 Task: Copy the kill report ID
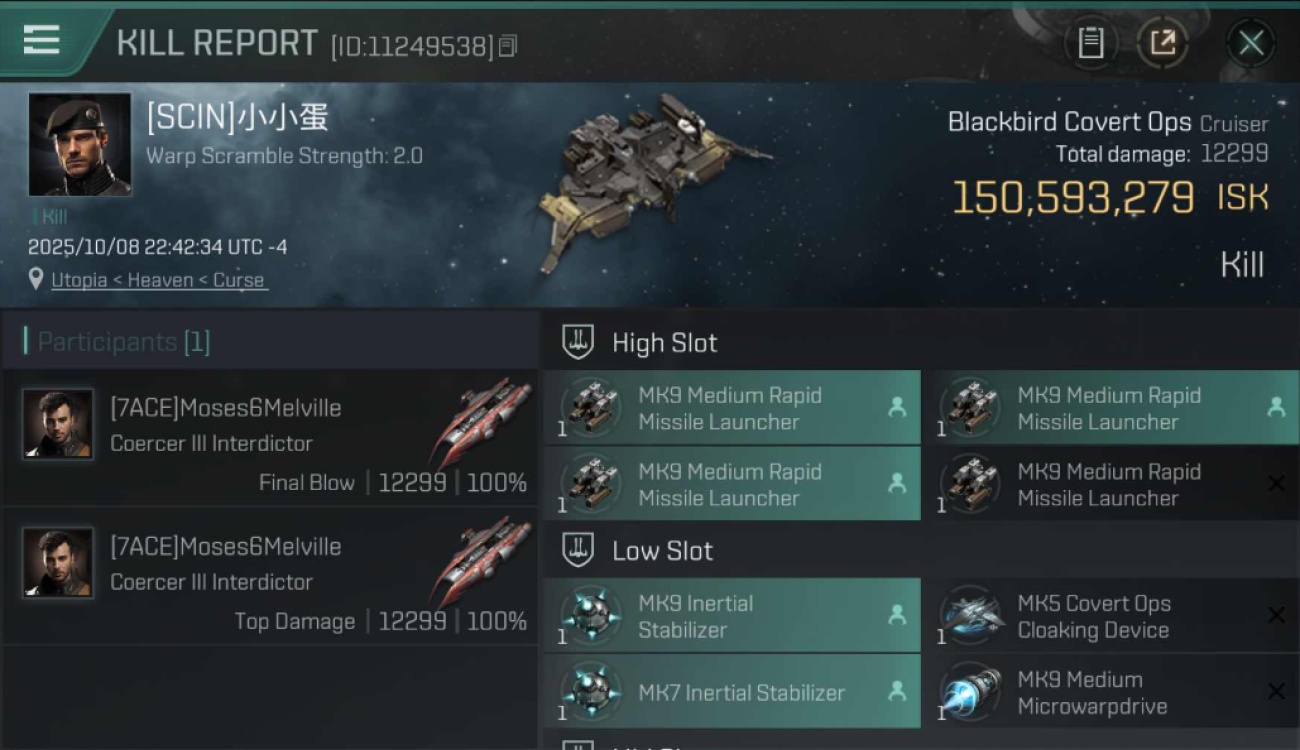click(508, 46)
